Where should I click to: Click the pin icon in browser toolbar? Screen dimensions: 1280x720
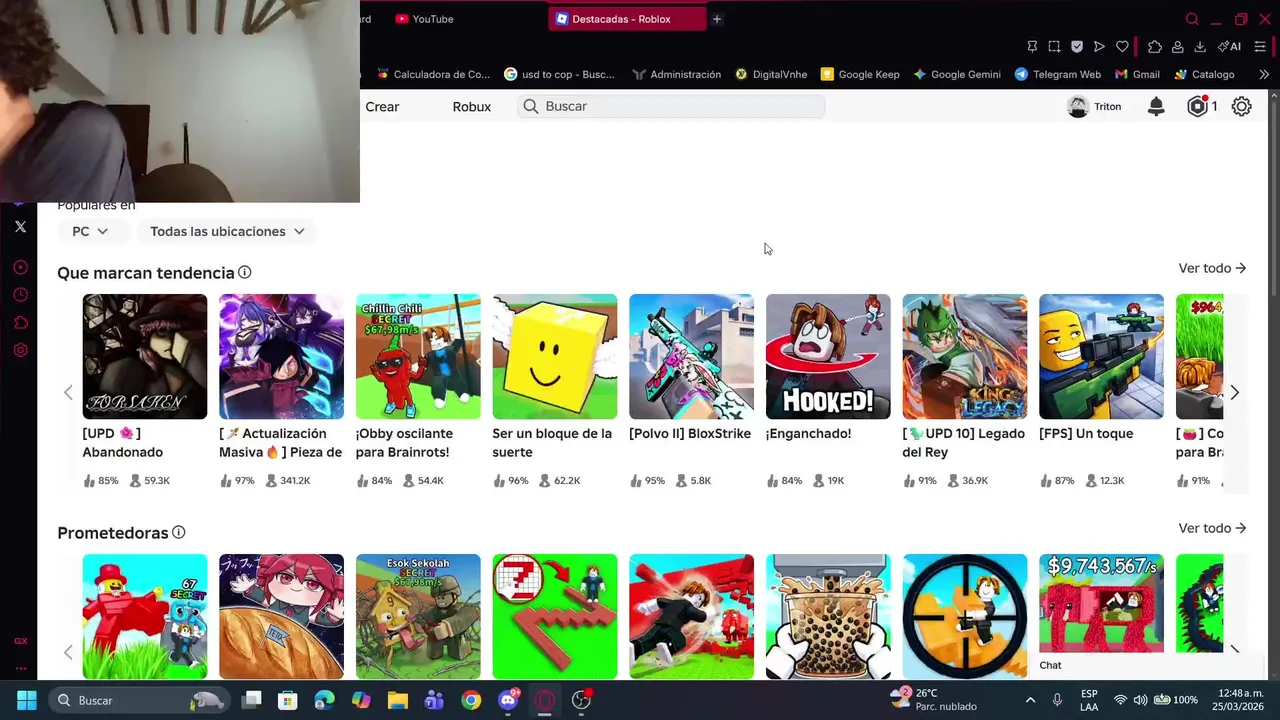click(1032, 47)
